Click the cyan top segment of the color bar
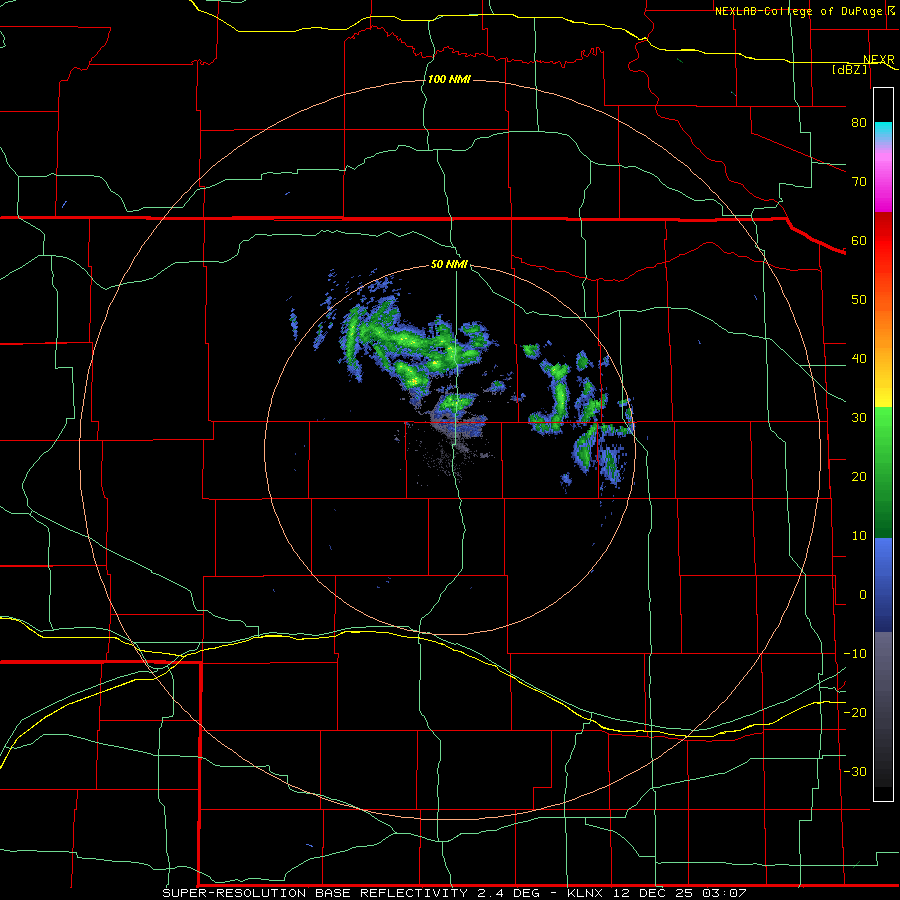The image size is (900, 900). tap(883, 132)
